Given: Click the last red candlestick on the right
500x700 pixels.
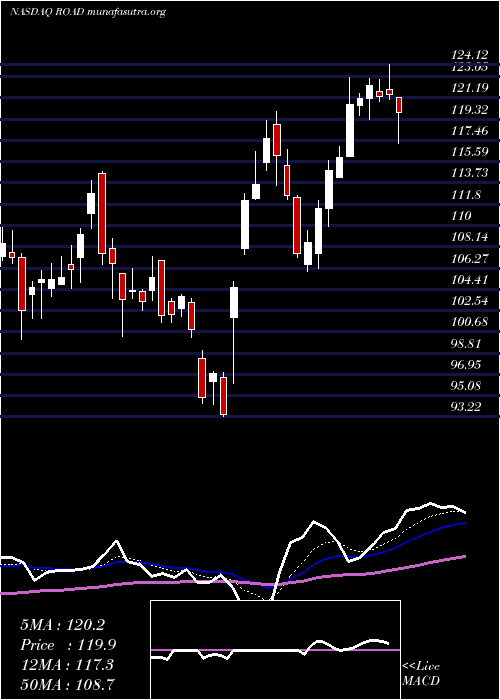Looking at the screenshot, I should point(400,105).
